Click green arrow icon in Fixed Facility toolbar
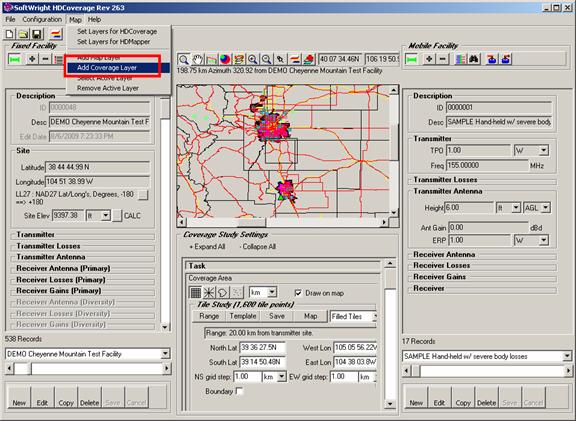The image size is (576, 421). tap(15, 59)
